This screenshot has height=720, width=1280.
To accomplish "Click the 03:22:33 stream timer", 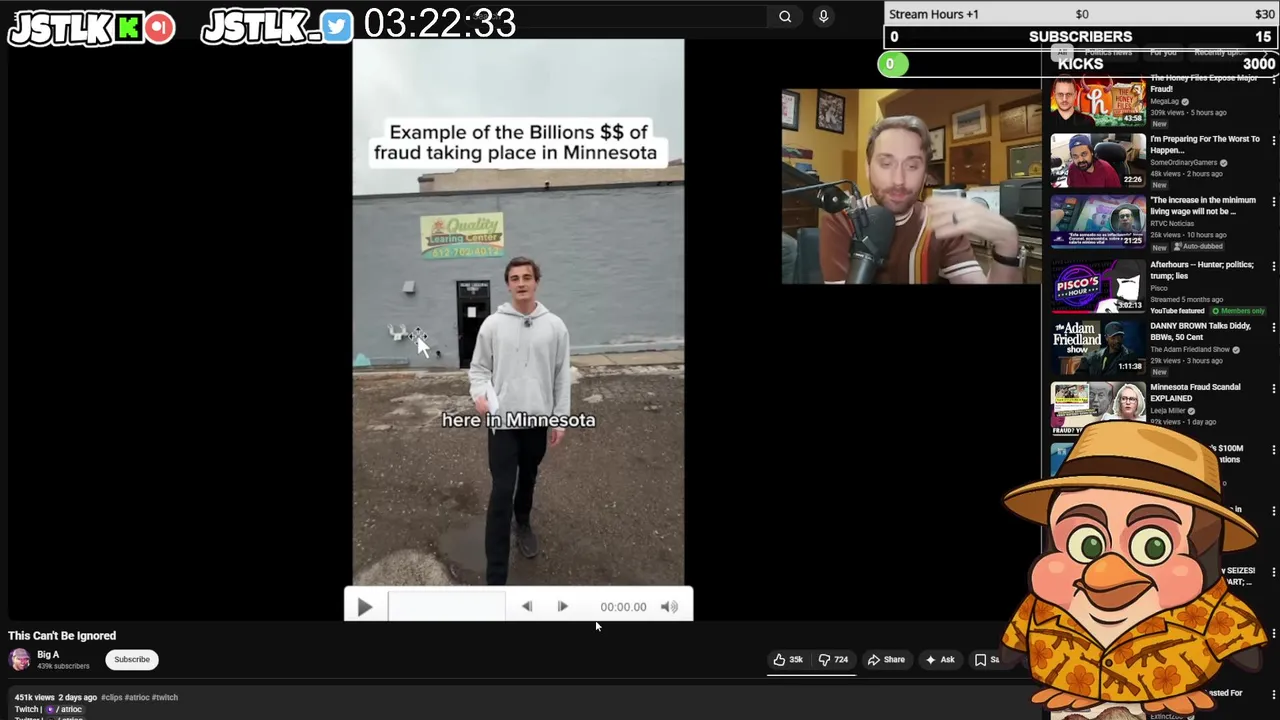I will coord(439,23).
